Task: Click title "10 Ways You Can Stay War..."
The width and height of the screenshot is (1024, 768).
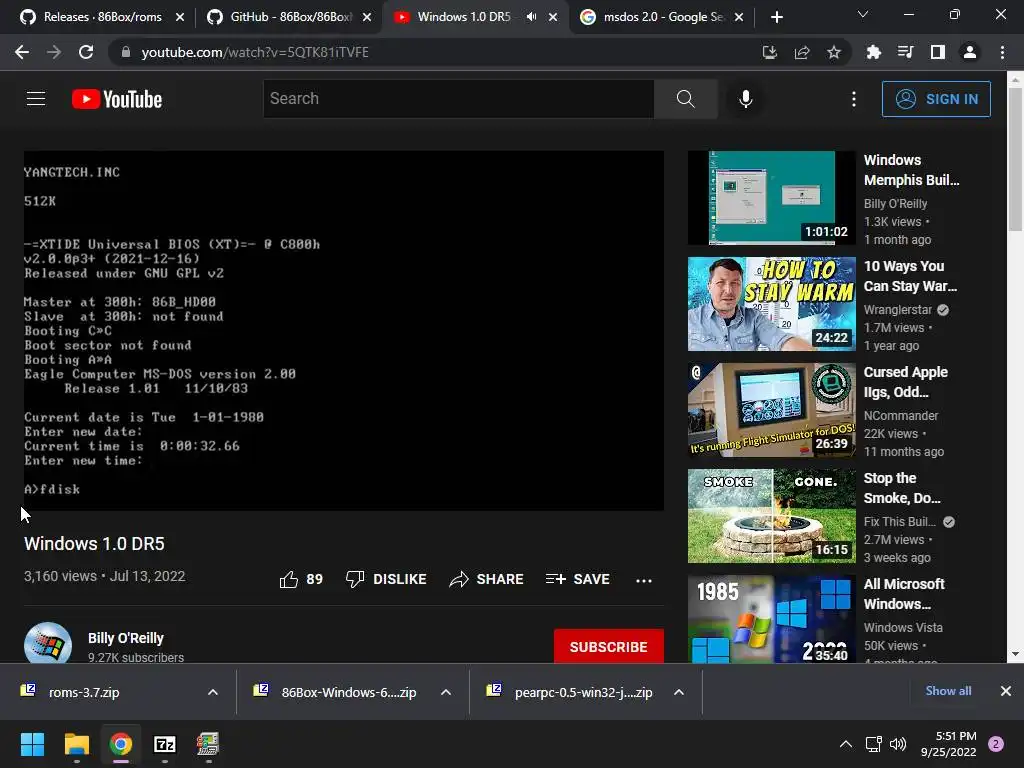Action: [x=910, y=276]
